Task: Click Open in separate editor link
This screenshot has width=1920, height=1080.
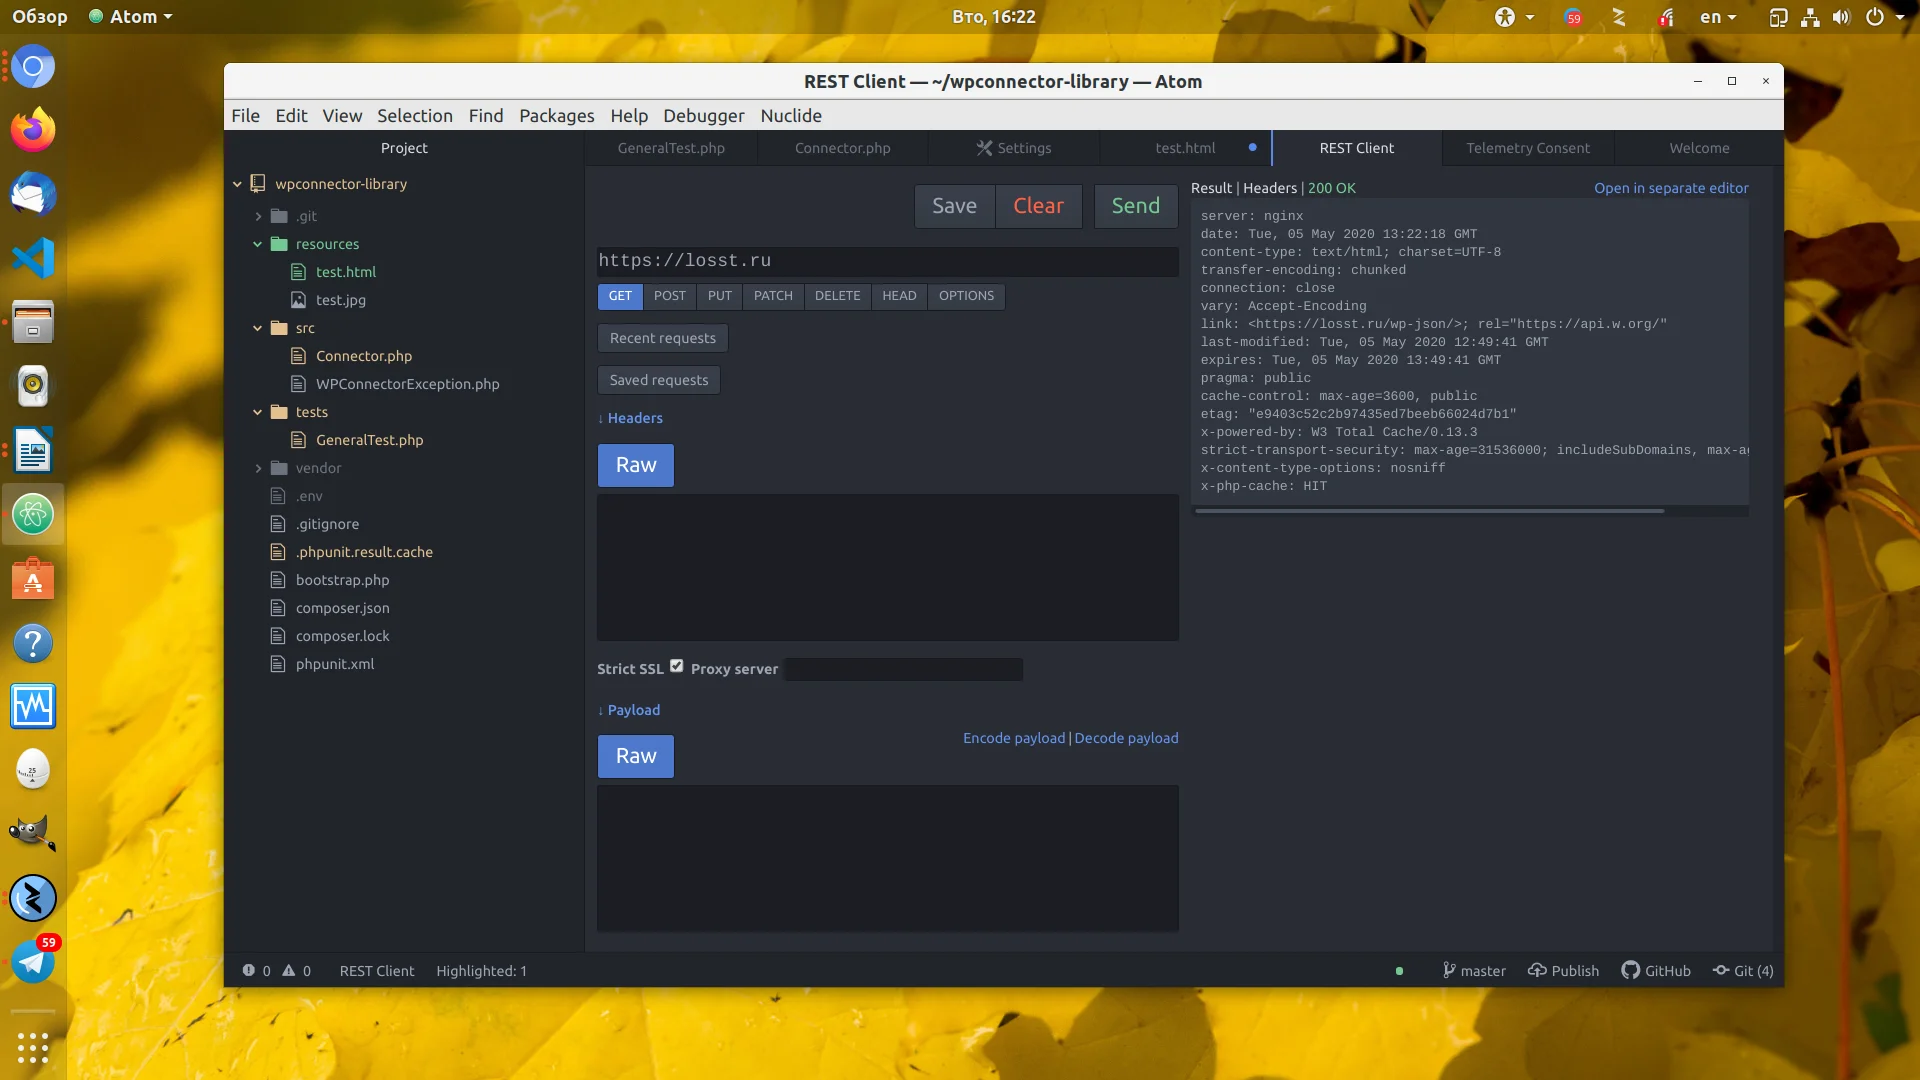Action: click(1671, 188)
